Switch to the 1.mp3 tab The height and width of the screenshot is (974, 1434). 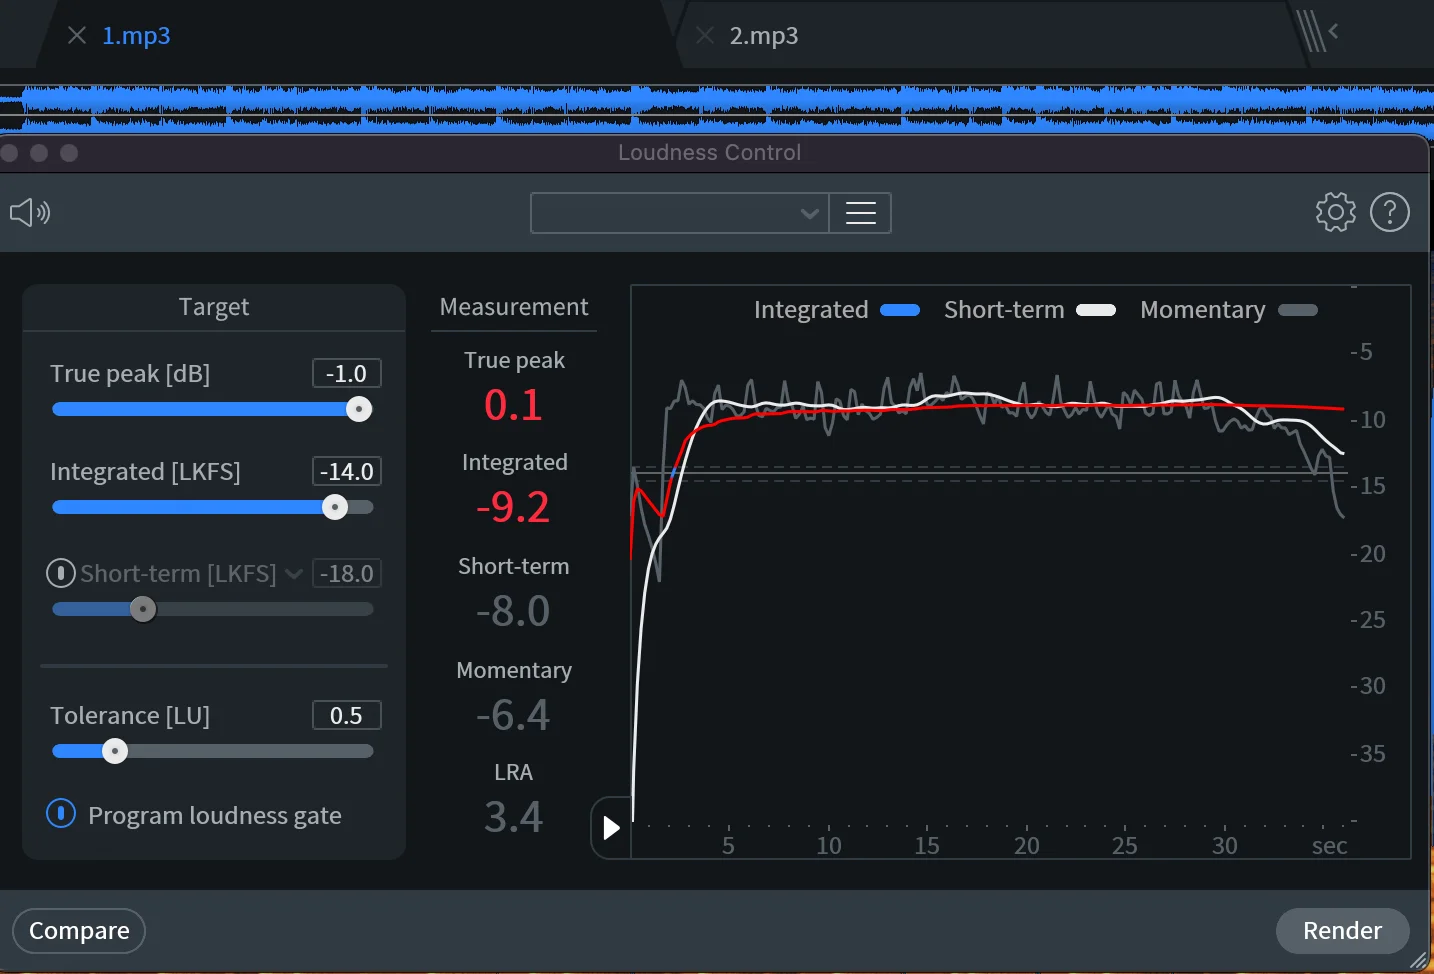(x=136, y=36)
